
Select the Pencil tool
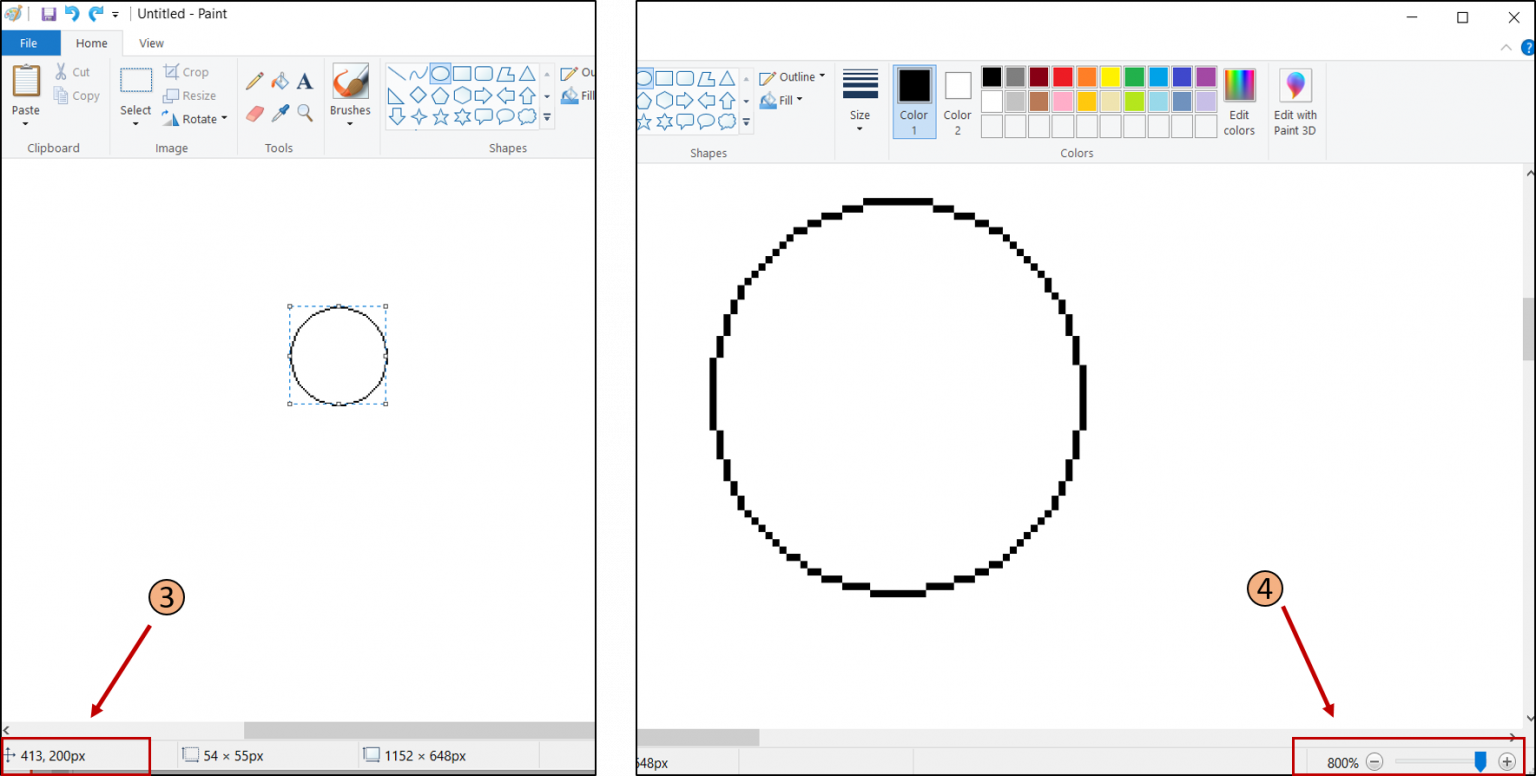pos(255,80)
